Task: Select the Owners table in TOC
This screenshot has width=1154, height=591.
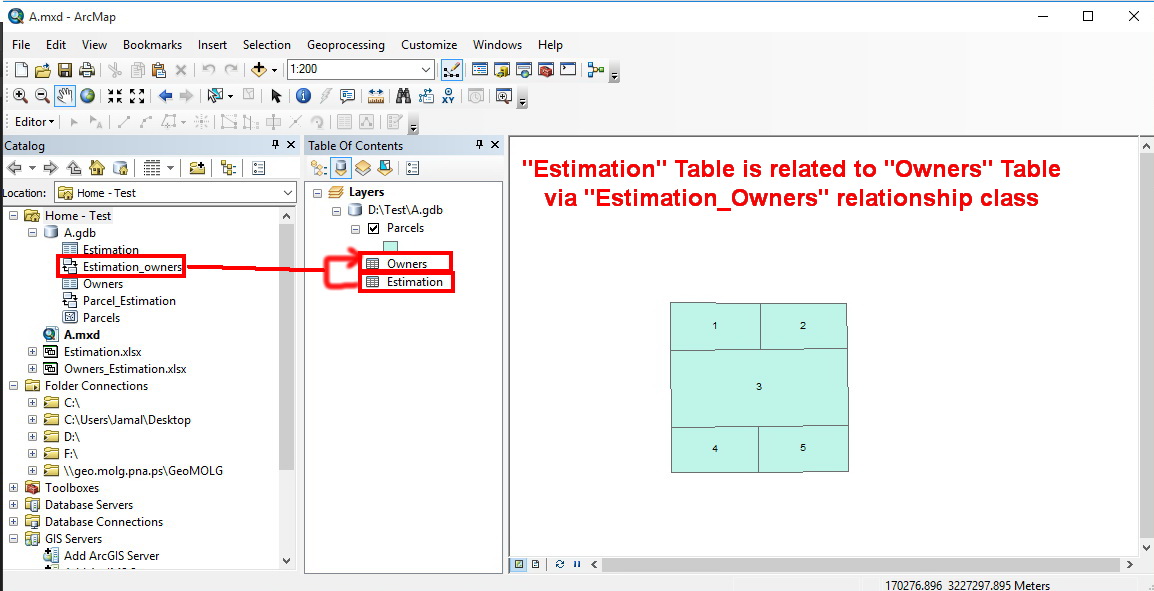Action: coord(406,263)
